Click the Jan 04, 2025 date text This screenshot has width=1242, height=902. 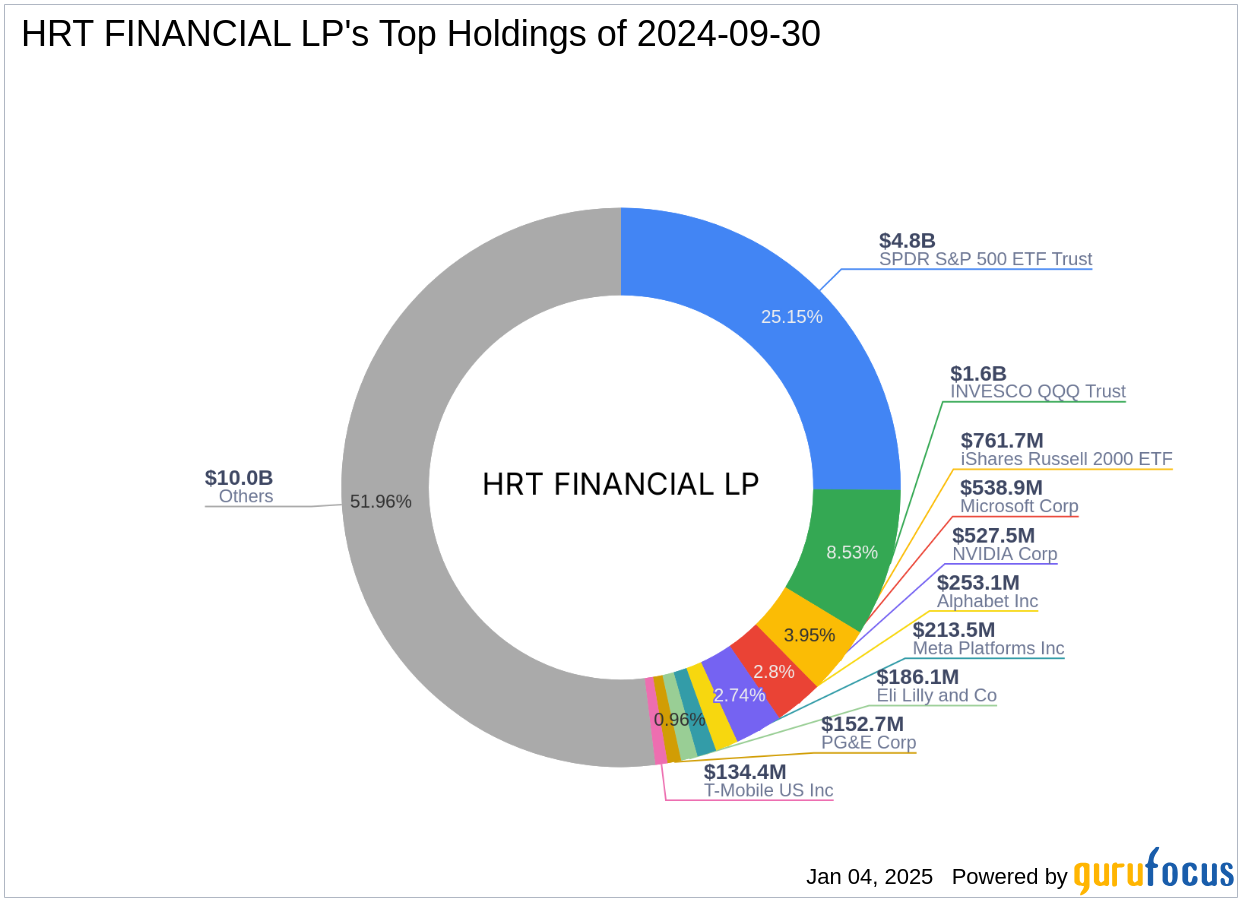(x=870, y=877)
